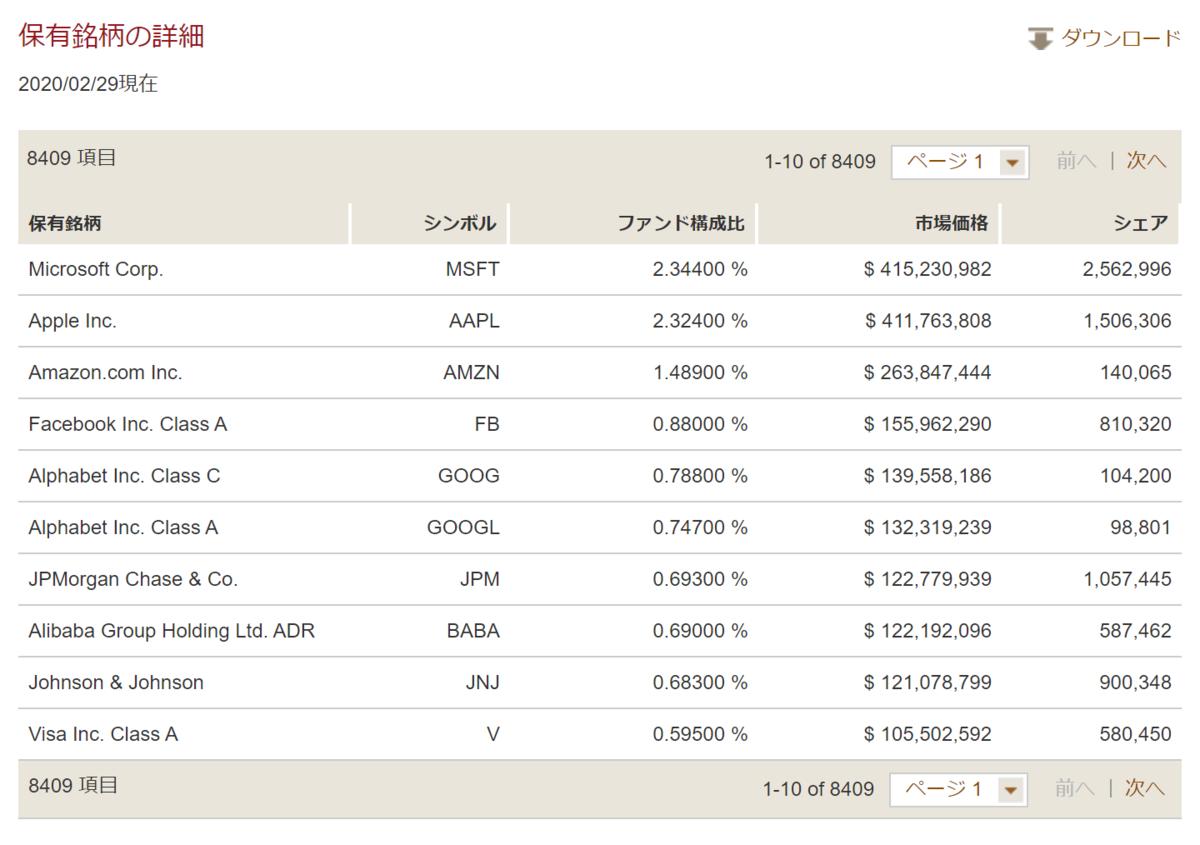Click the JPM symbol cell
Screen dimensions: 1200x845
tap(480, 579)
